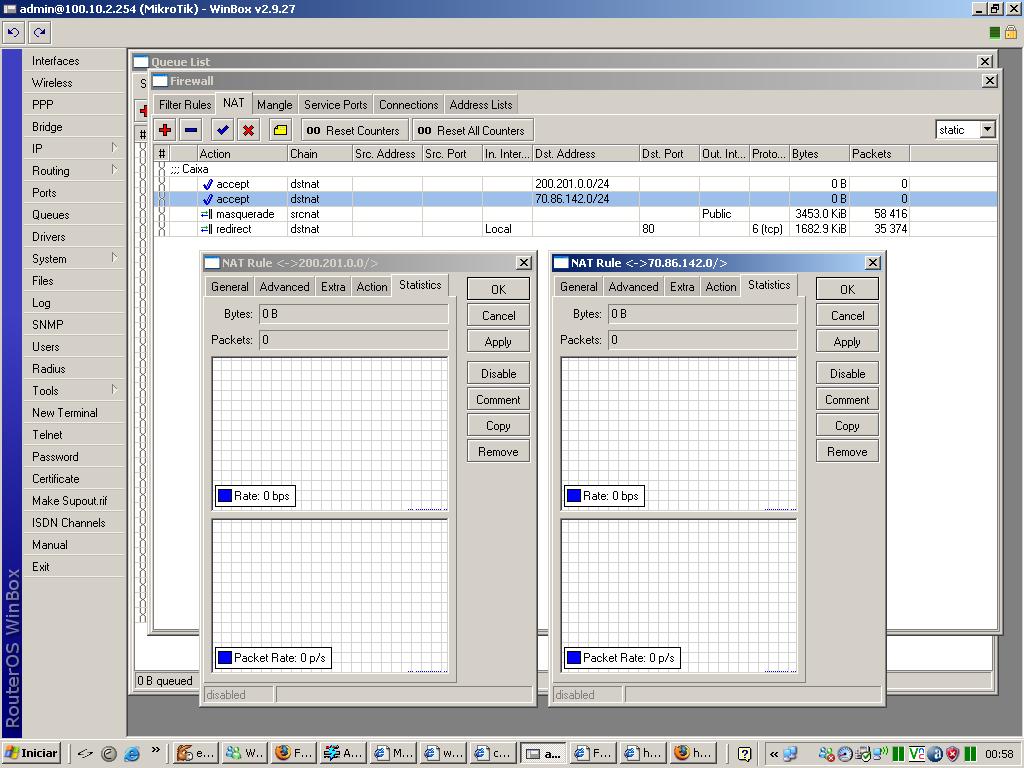Click the minus remove rule icon
The width and height of the screenshot is (1024, 768).
pyautogui.click(x=191, y=130)
